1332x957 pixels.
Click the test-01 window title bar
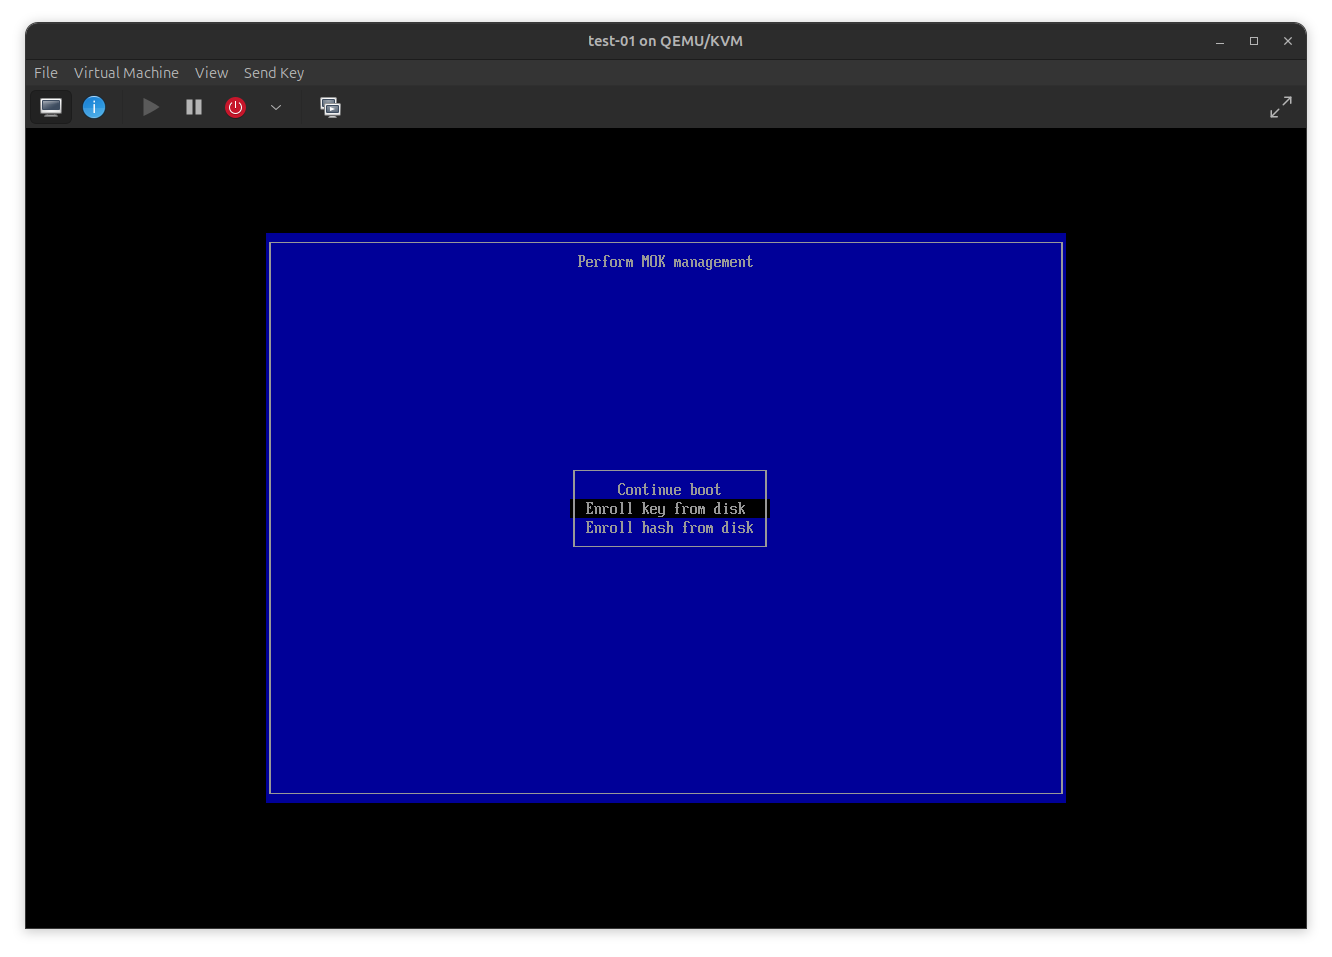[665, 41]
